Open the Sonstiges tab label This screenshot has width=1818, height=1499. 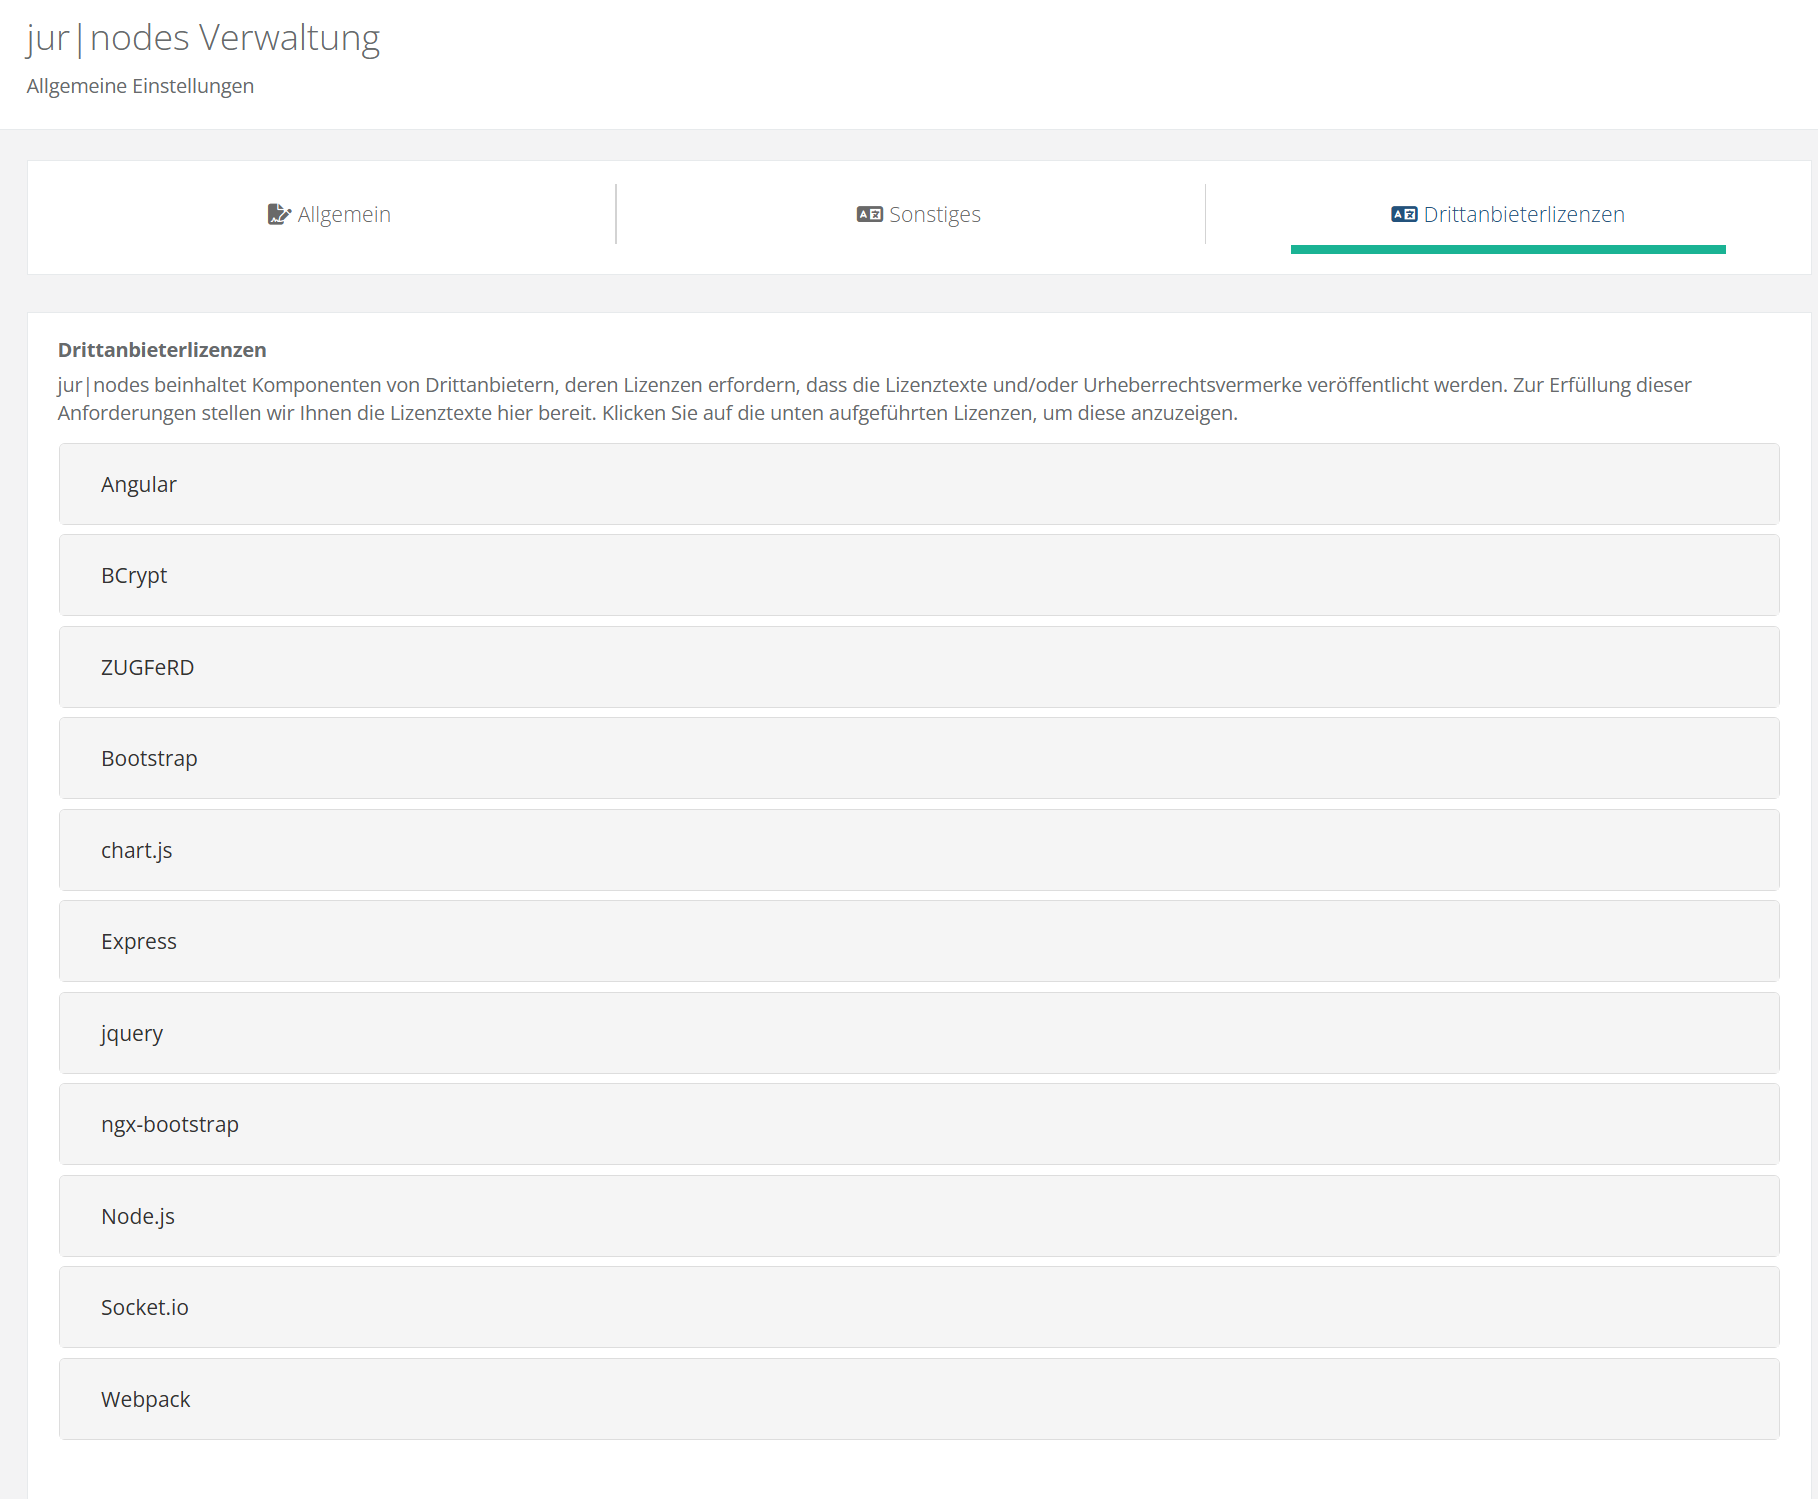pos(934,214)
